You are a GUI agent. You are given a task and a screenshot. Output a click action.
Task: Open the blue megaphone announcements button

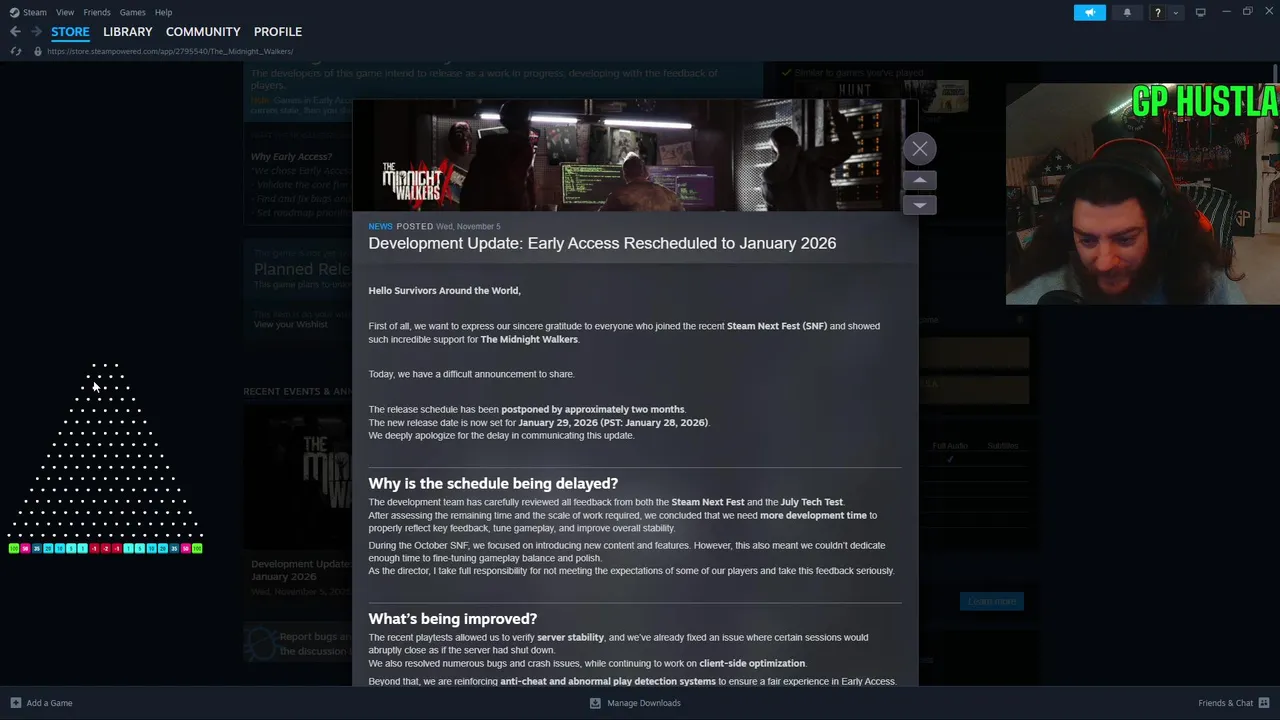pyautogui.click(x=1090, y=12)
